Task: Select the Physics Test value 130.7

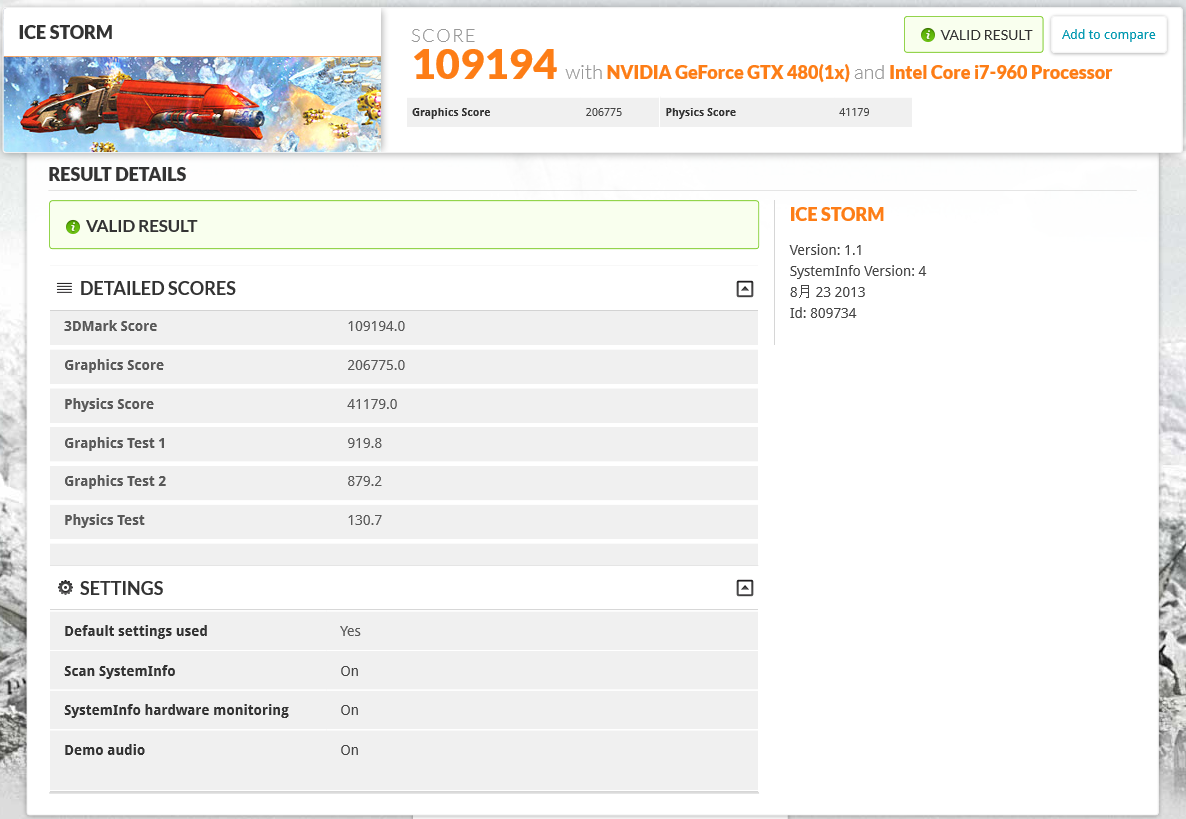Action: tap(365, 520)
